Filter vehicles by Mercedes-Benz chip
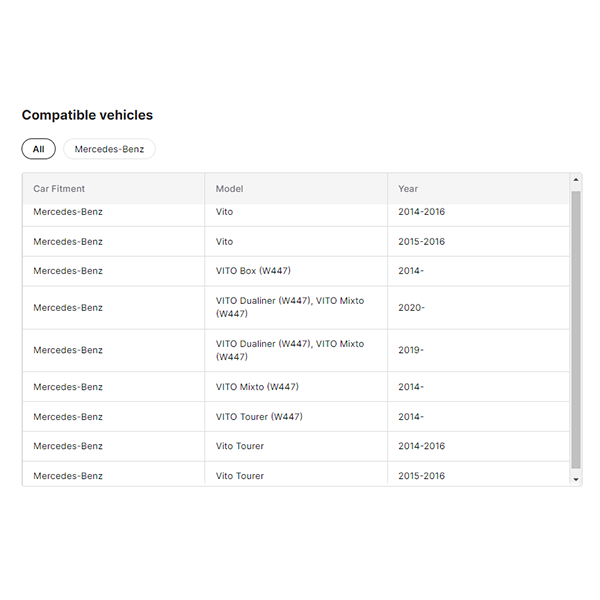The image size is (600, 600). pyautogui.click(x=109, y=149)
